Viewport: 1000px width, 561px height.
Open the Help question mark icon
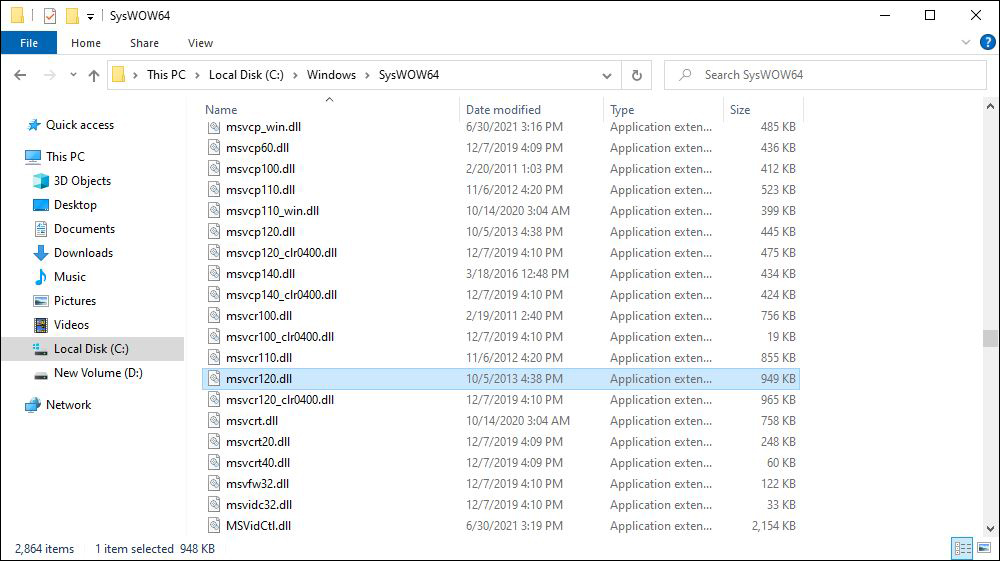[987, 43]
